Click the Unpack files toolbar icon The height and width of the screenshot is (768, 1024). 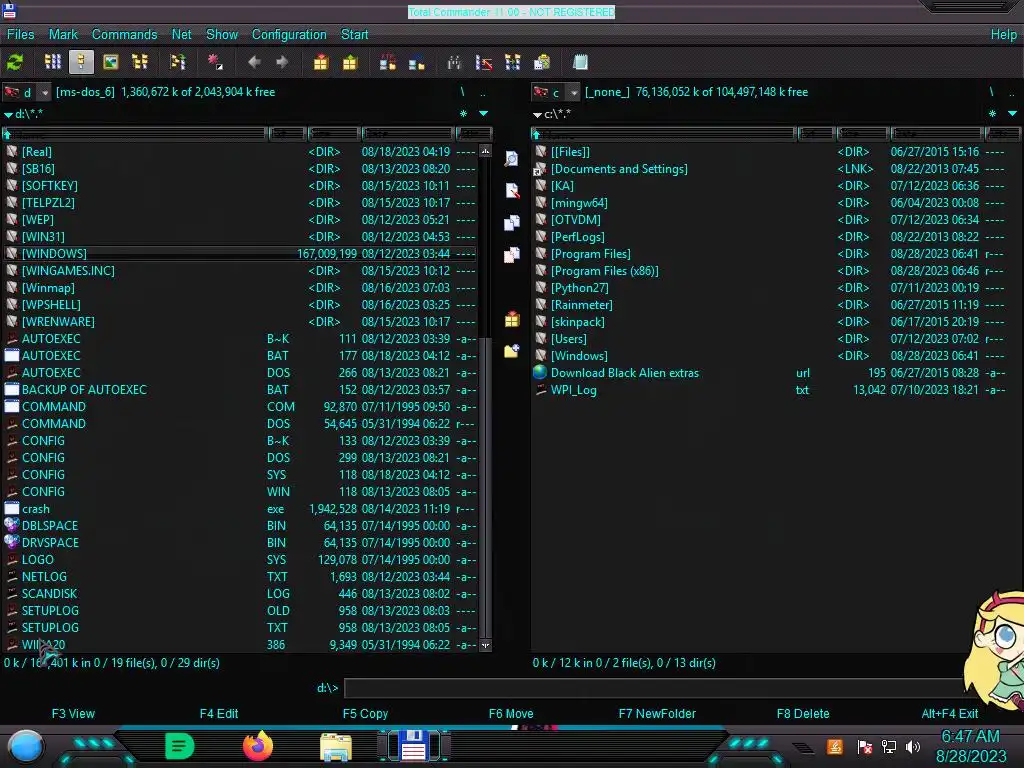[x=350, y=63]
